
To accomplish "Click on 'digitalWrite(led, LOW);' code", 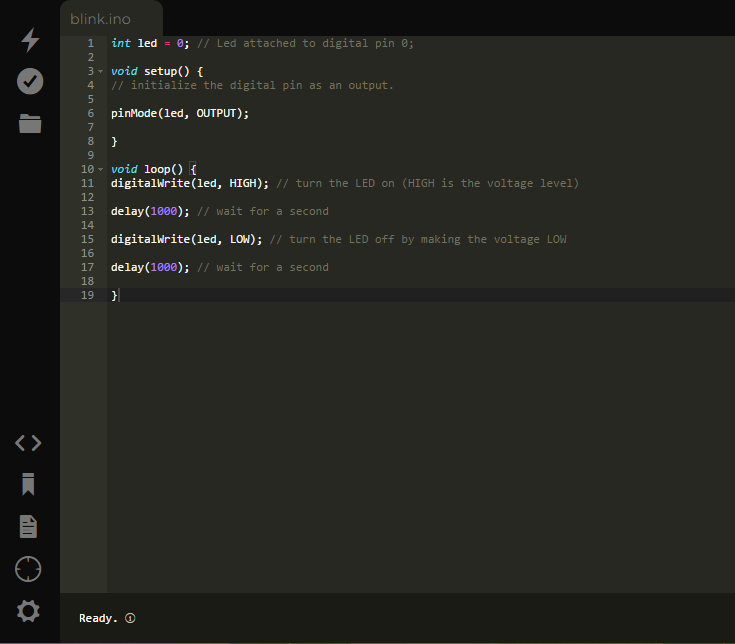I will click(187, 240).
